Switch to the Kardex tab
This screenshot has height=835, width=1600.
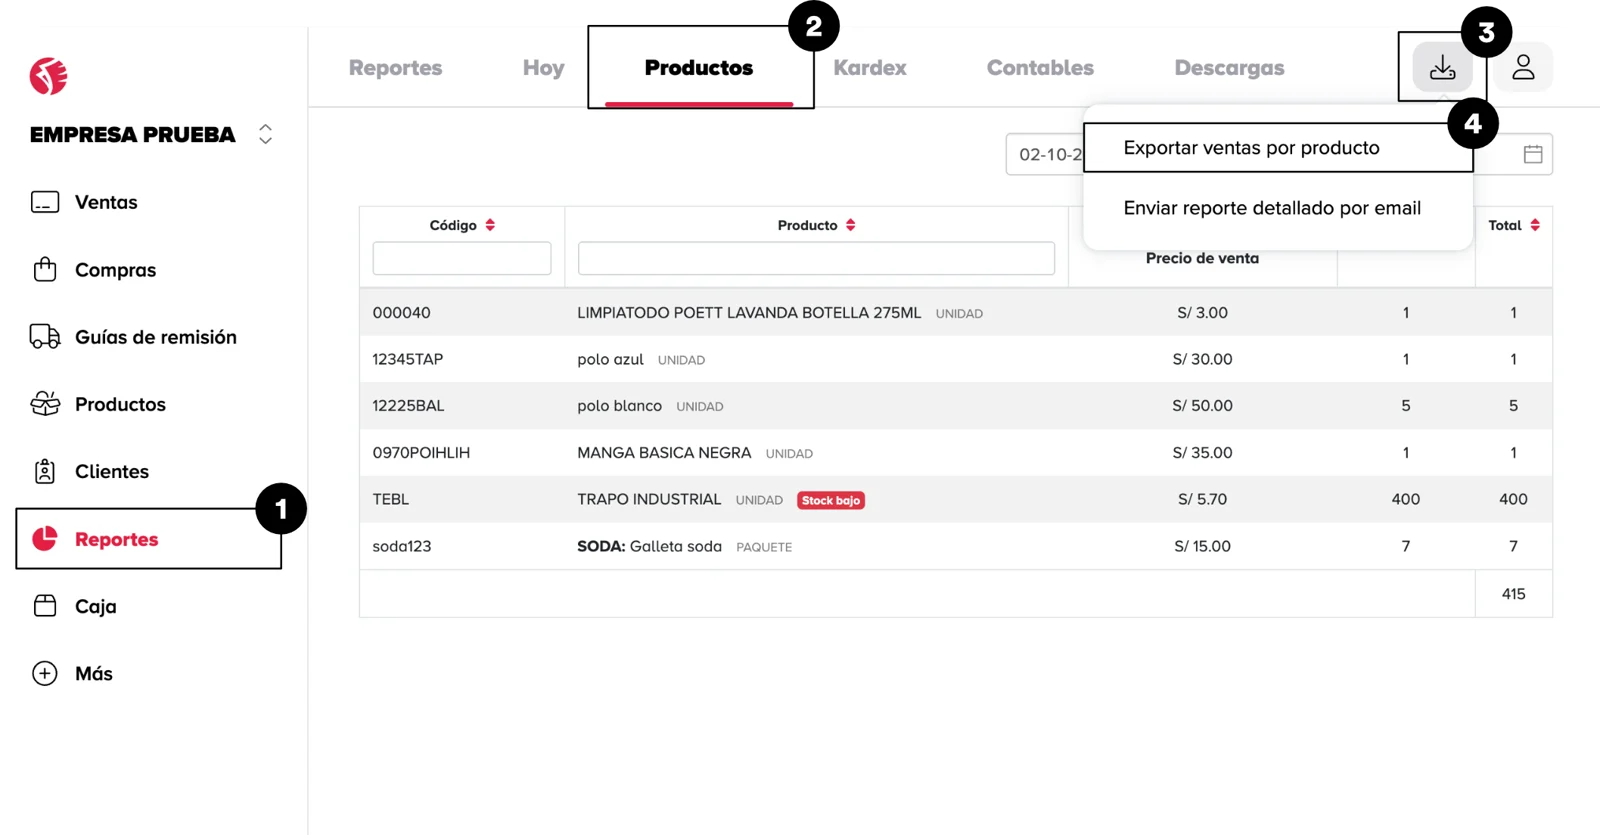pyautogui.click(x=869, y=68)
